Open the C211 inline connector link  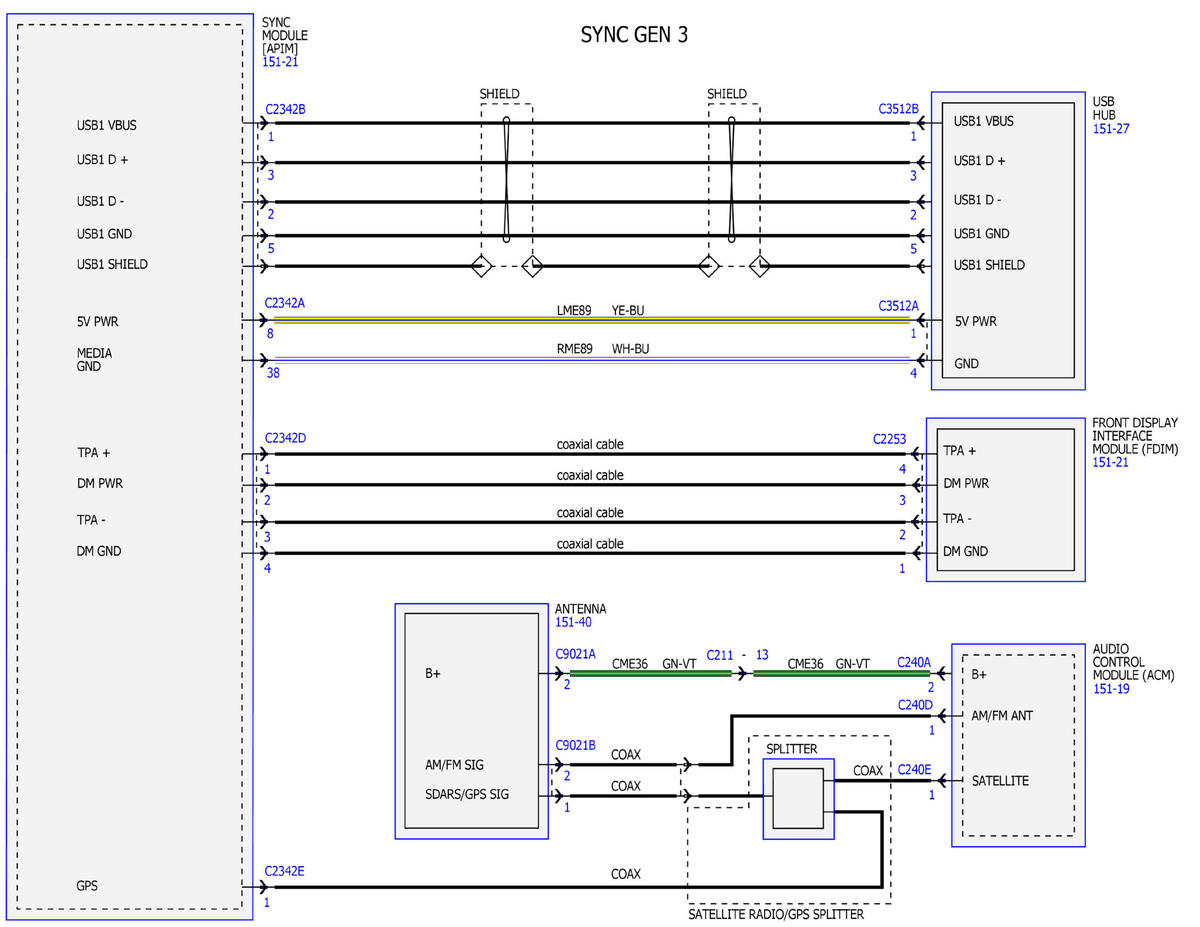coord(720,654)
